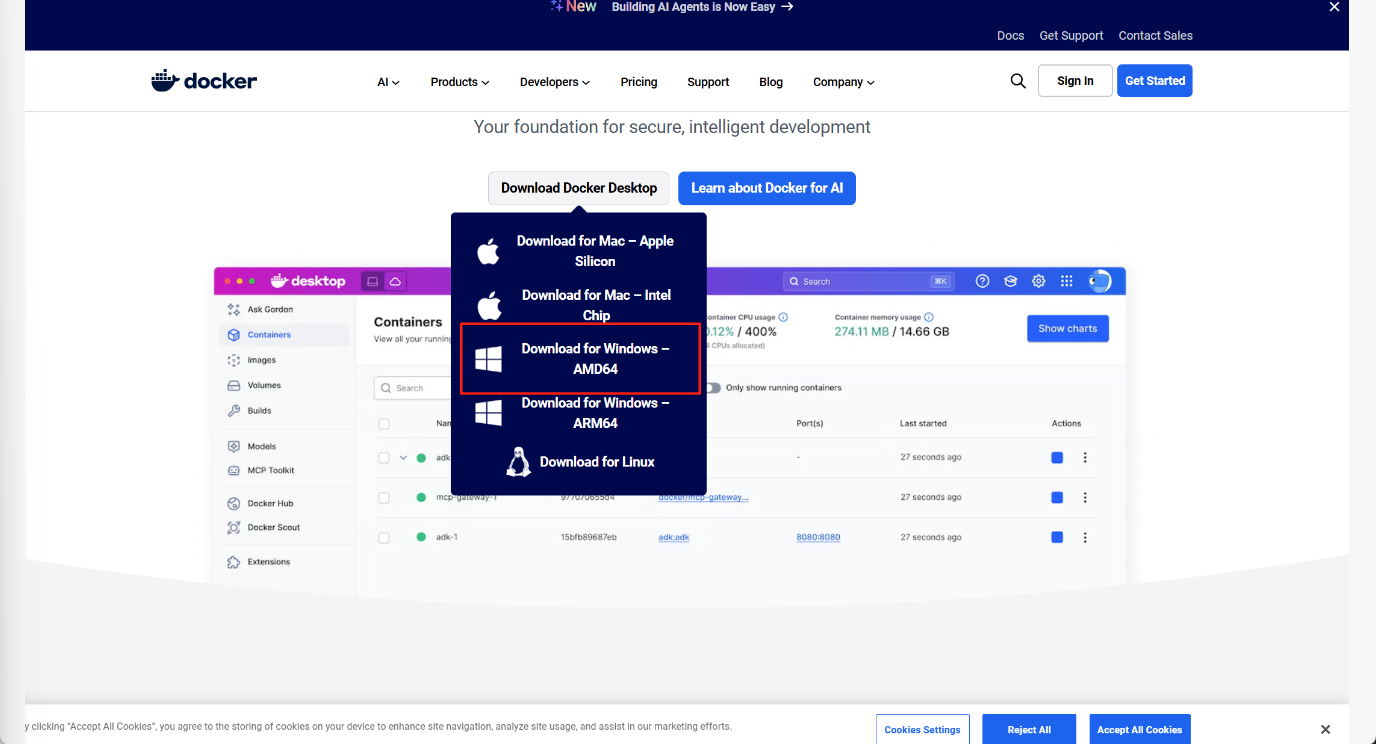This screenshot has width=1376, height=744.
Task: Click Reject All cookies
Action: 1029,730
